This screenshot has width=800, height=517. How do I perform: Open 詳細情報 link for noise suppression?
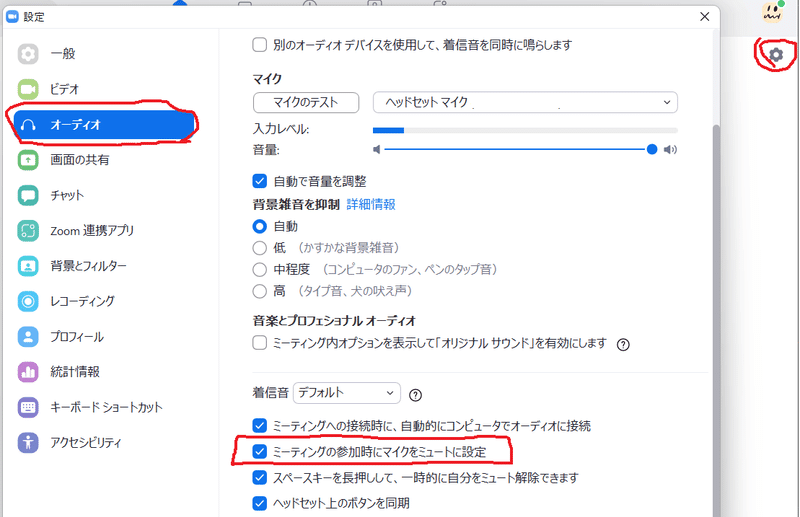pos(371,205)
